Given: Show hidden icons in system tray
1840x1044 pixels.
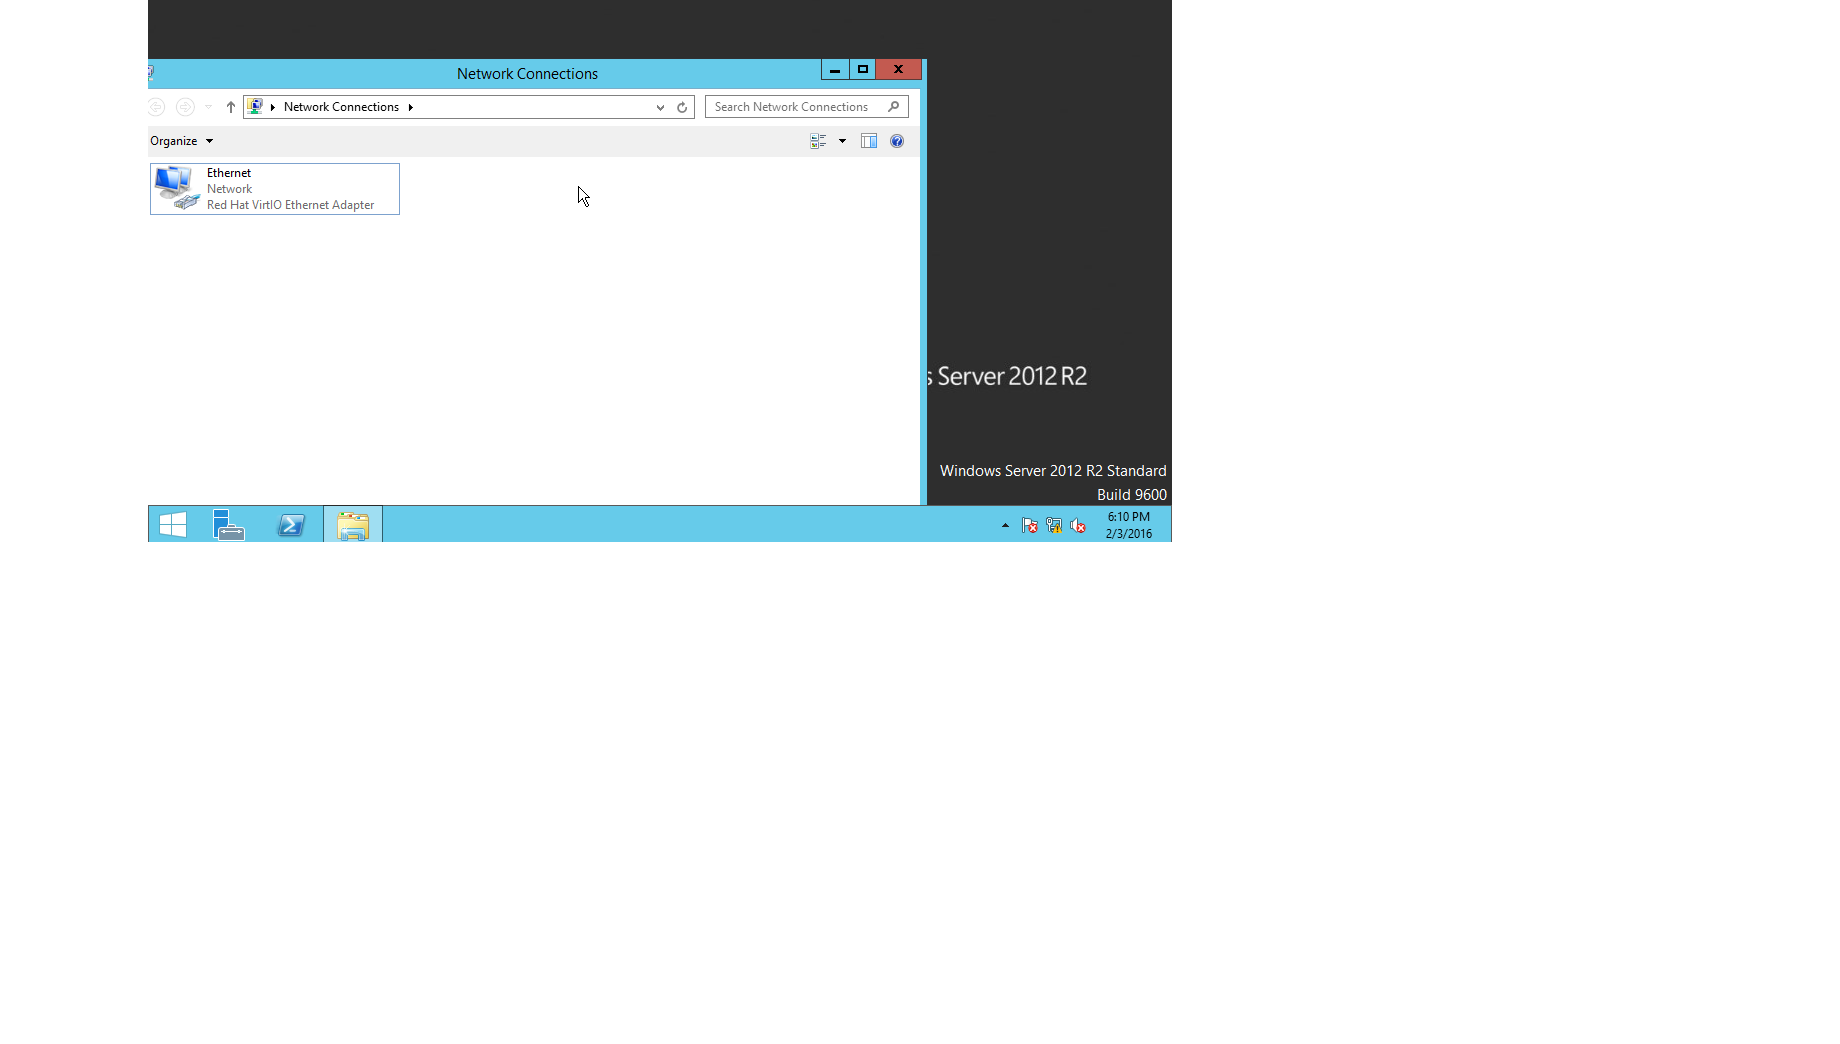Looking at the screenshot, I should (1005, 525).
